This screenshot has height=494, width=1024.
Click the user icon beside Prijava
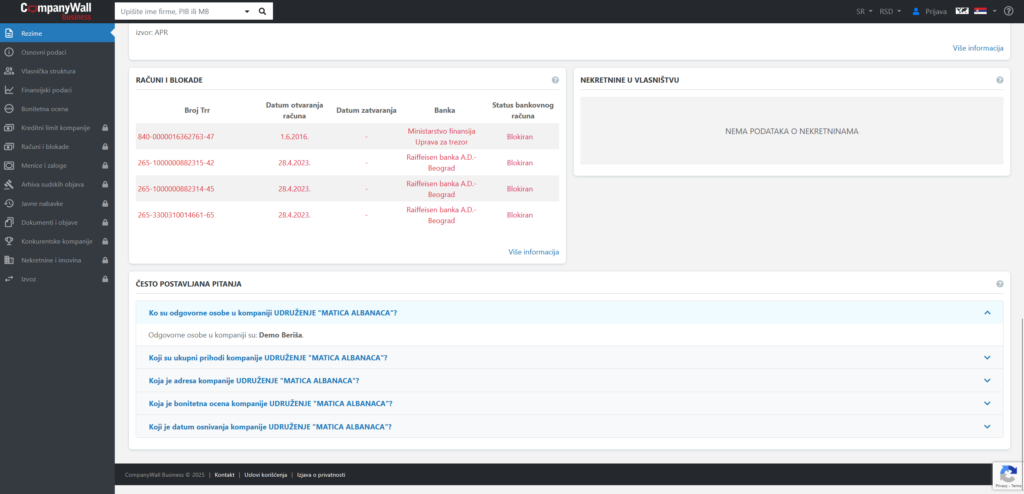coord(916,11)
